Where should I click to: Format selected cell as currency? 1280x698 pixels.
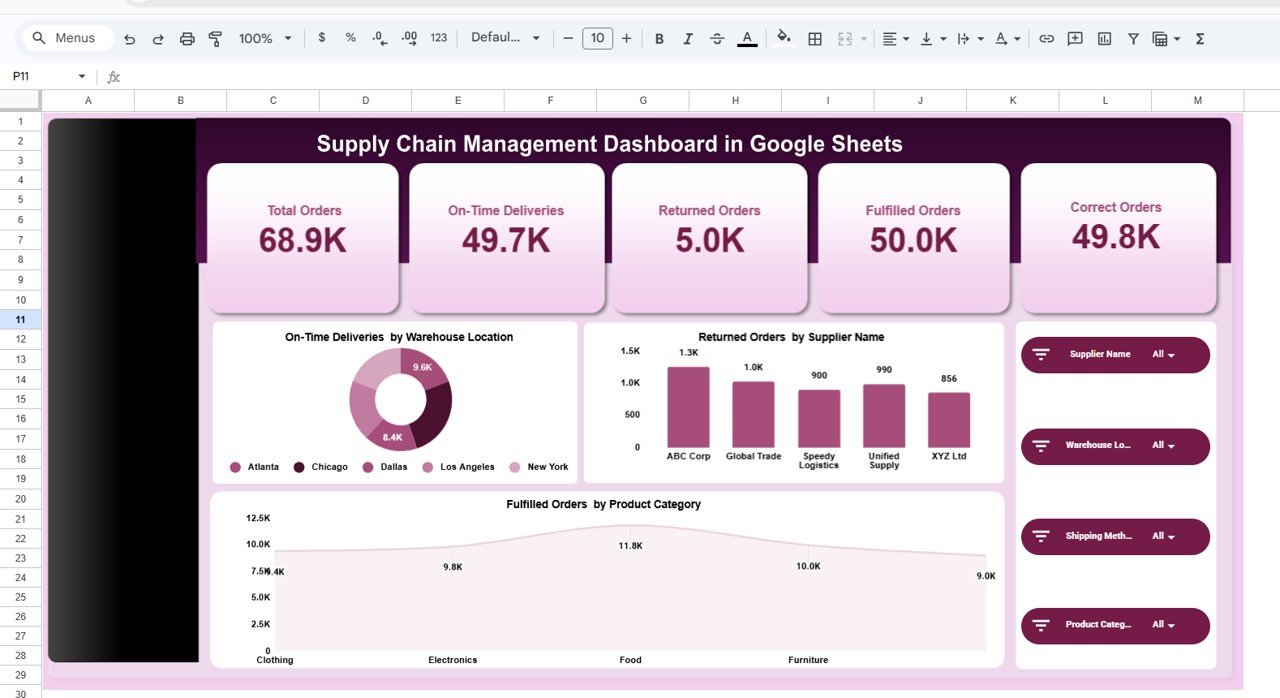[321, 38]
